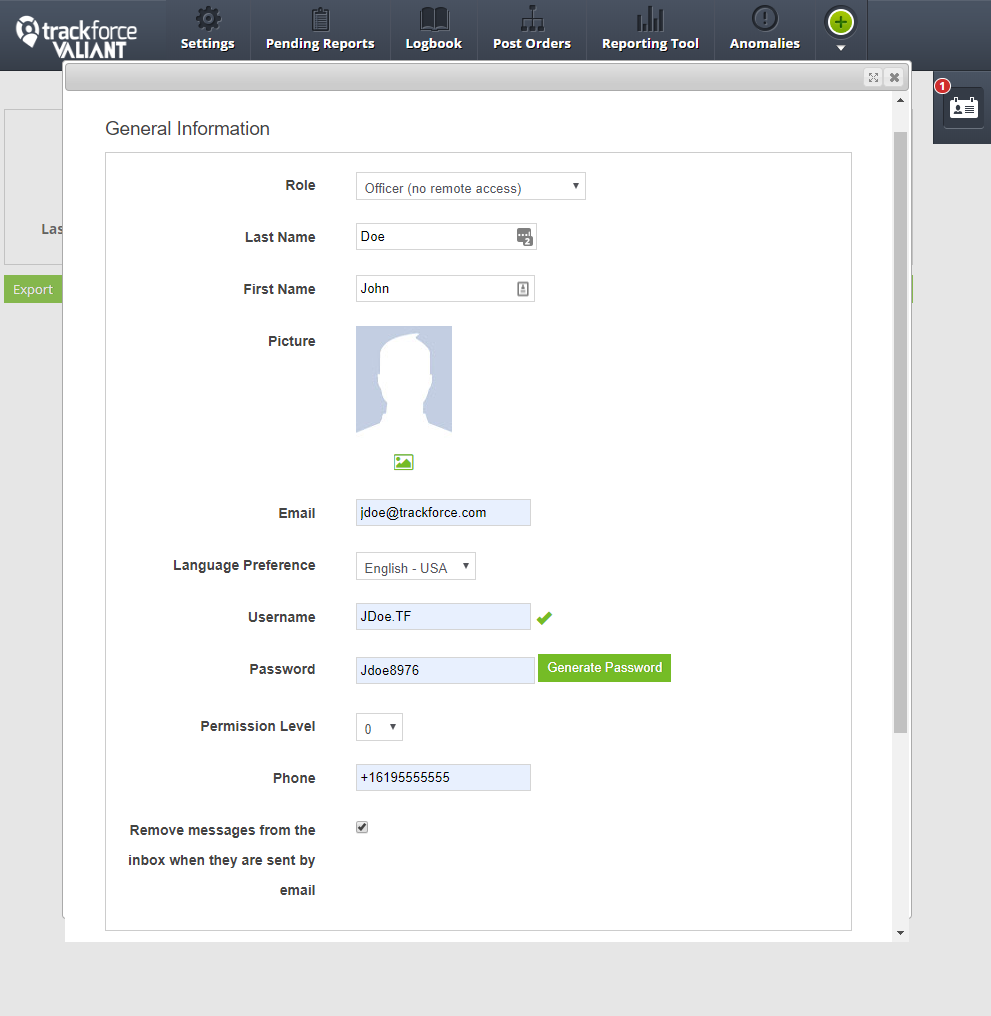Open Settings via the gear icon
The image size is (991, 1016).
coord(207,29)
